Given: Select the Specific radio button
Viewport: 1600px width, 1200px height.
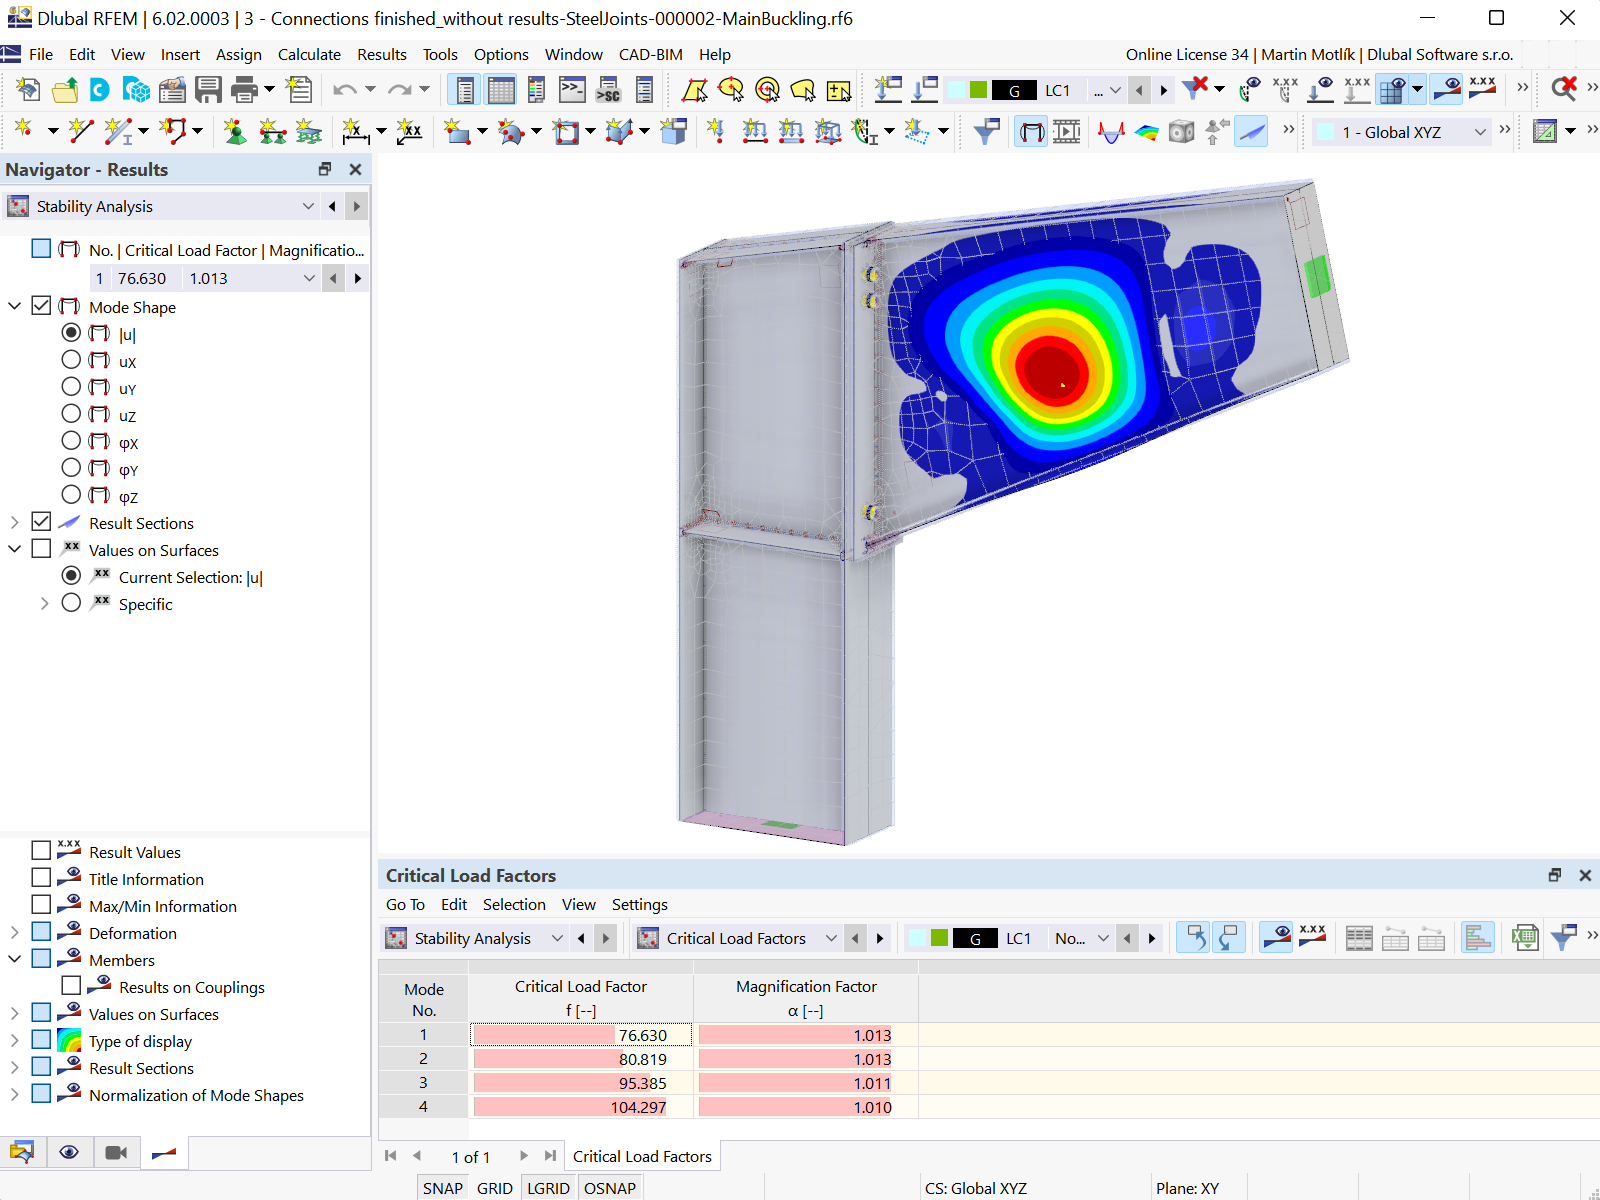Looking at the screenshot, I should [71, 603].
